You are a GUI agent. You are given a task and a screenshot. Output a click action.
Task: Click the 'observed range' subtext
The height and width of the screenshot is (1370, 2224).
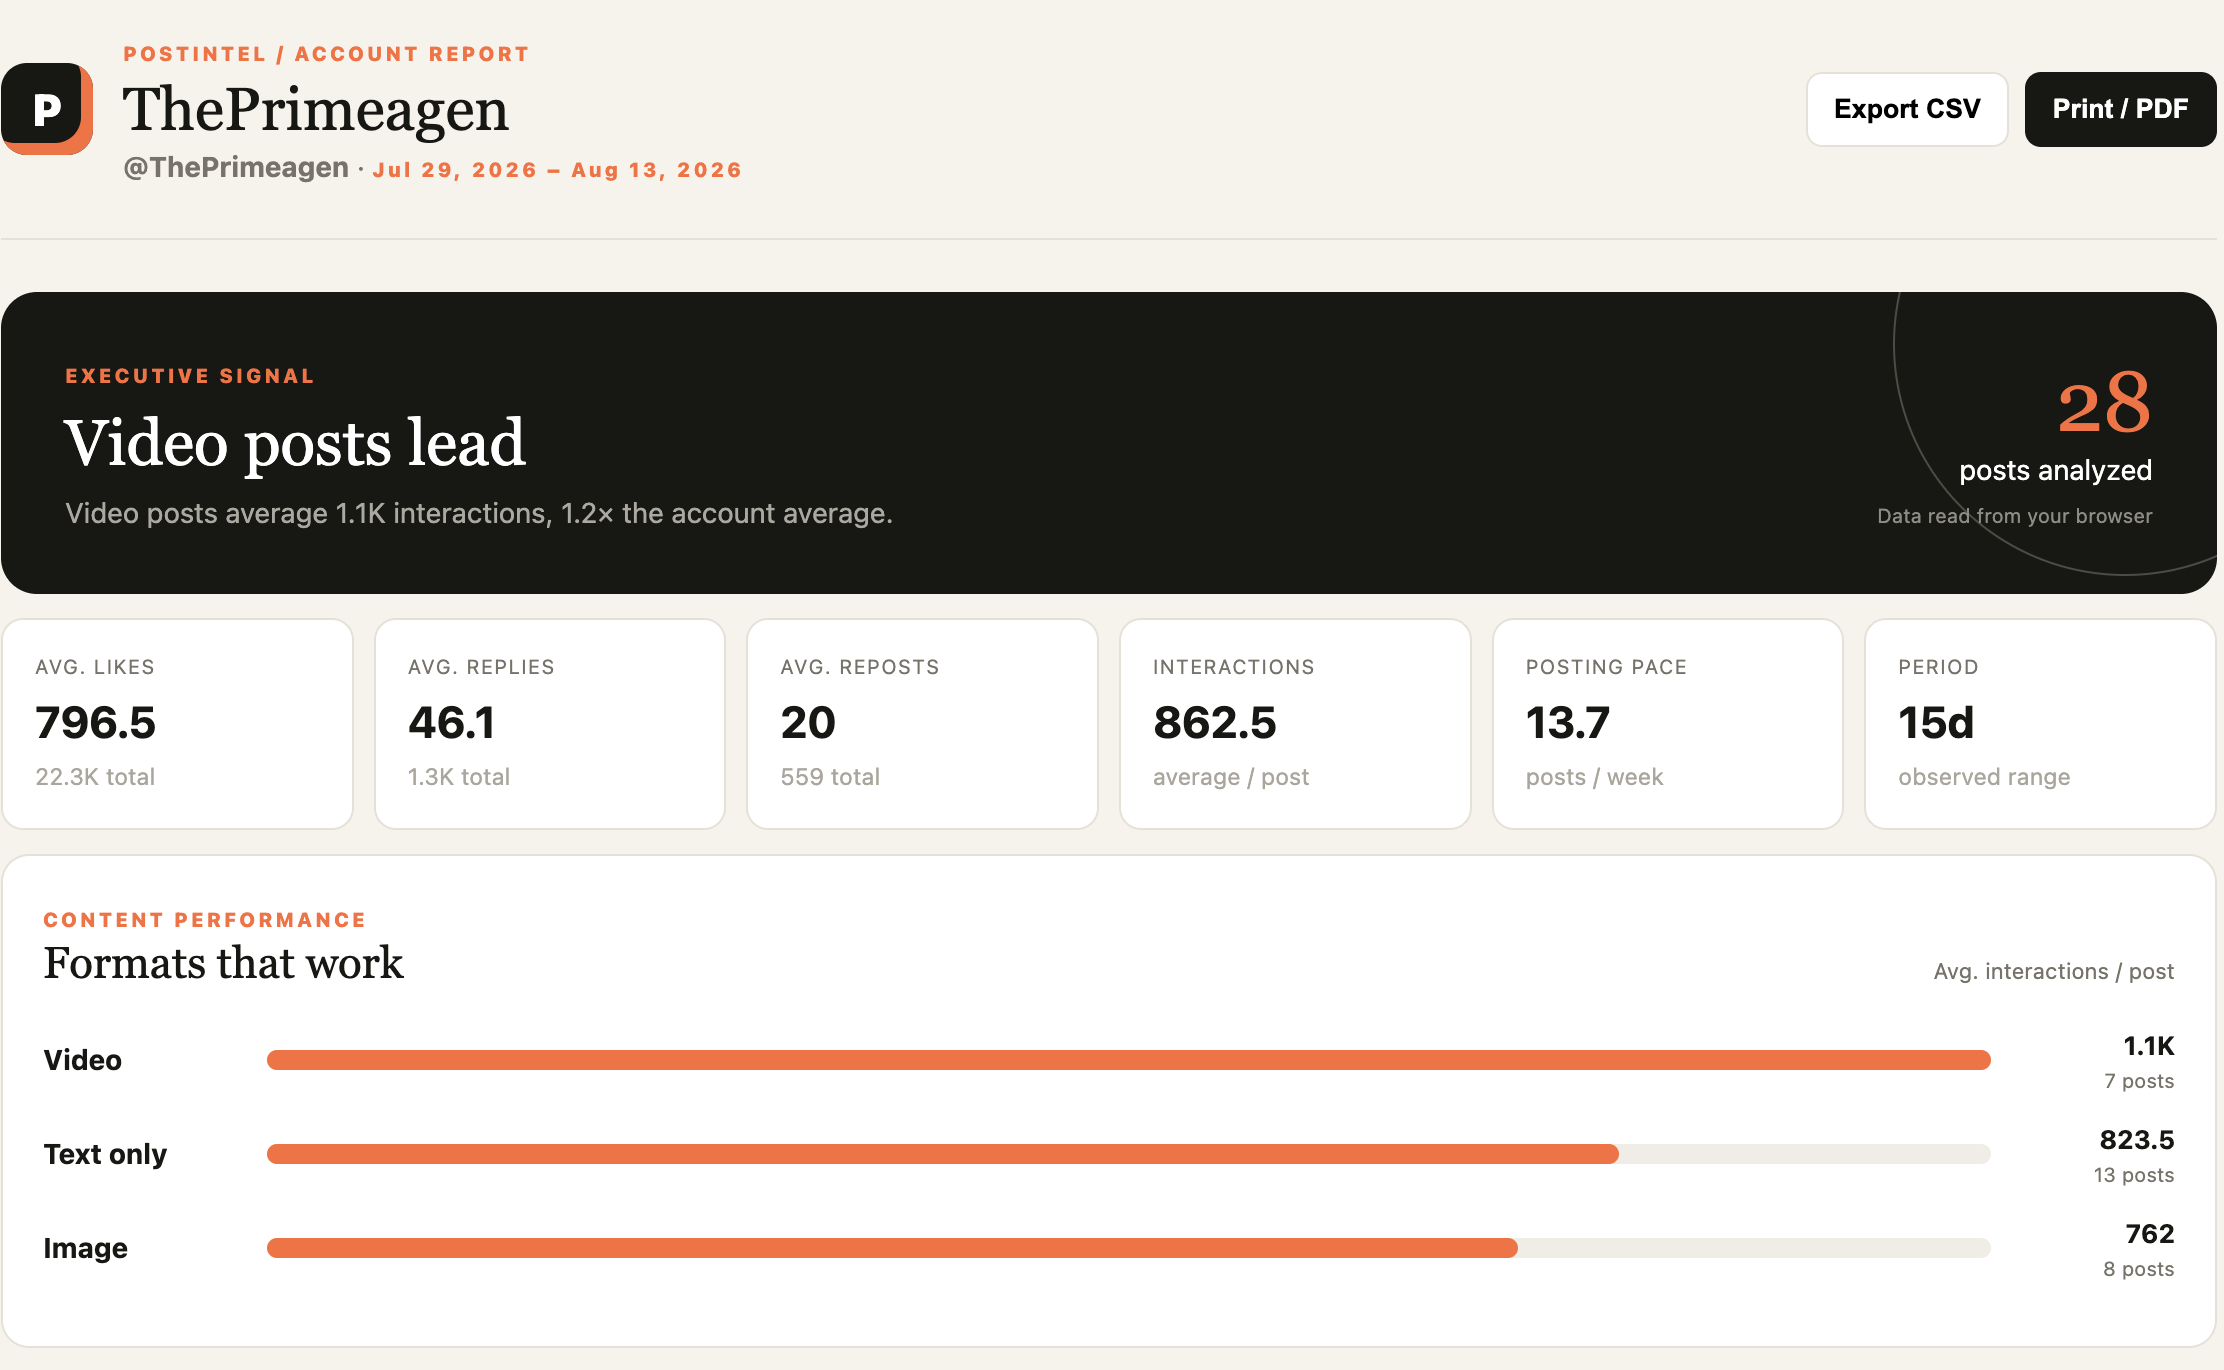click(1984, 777)
